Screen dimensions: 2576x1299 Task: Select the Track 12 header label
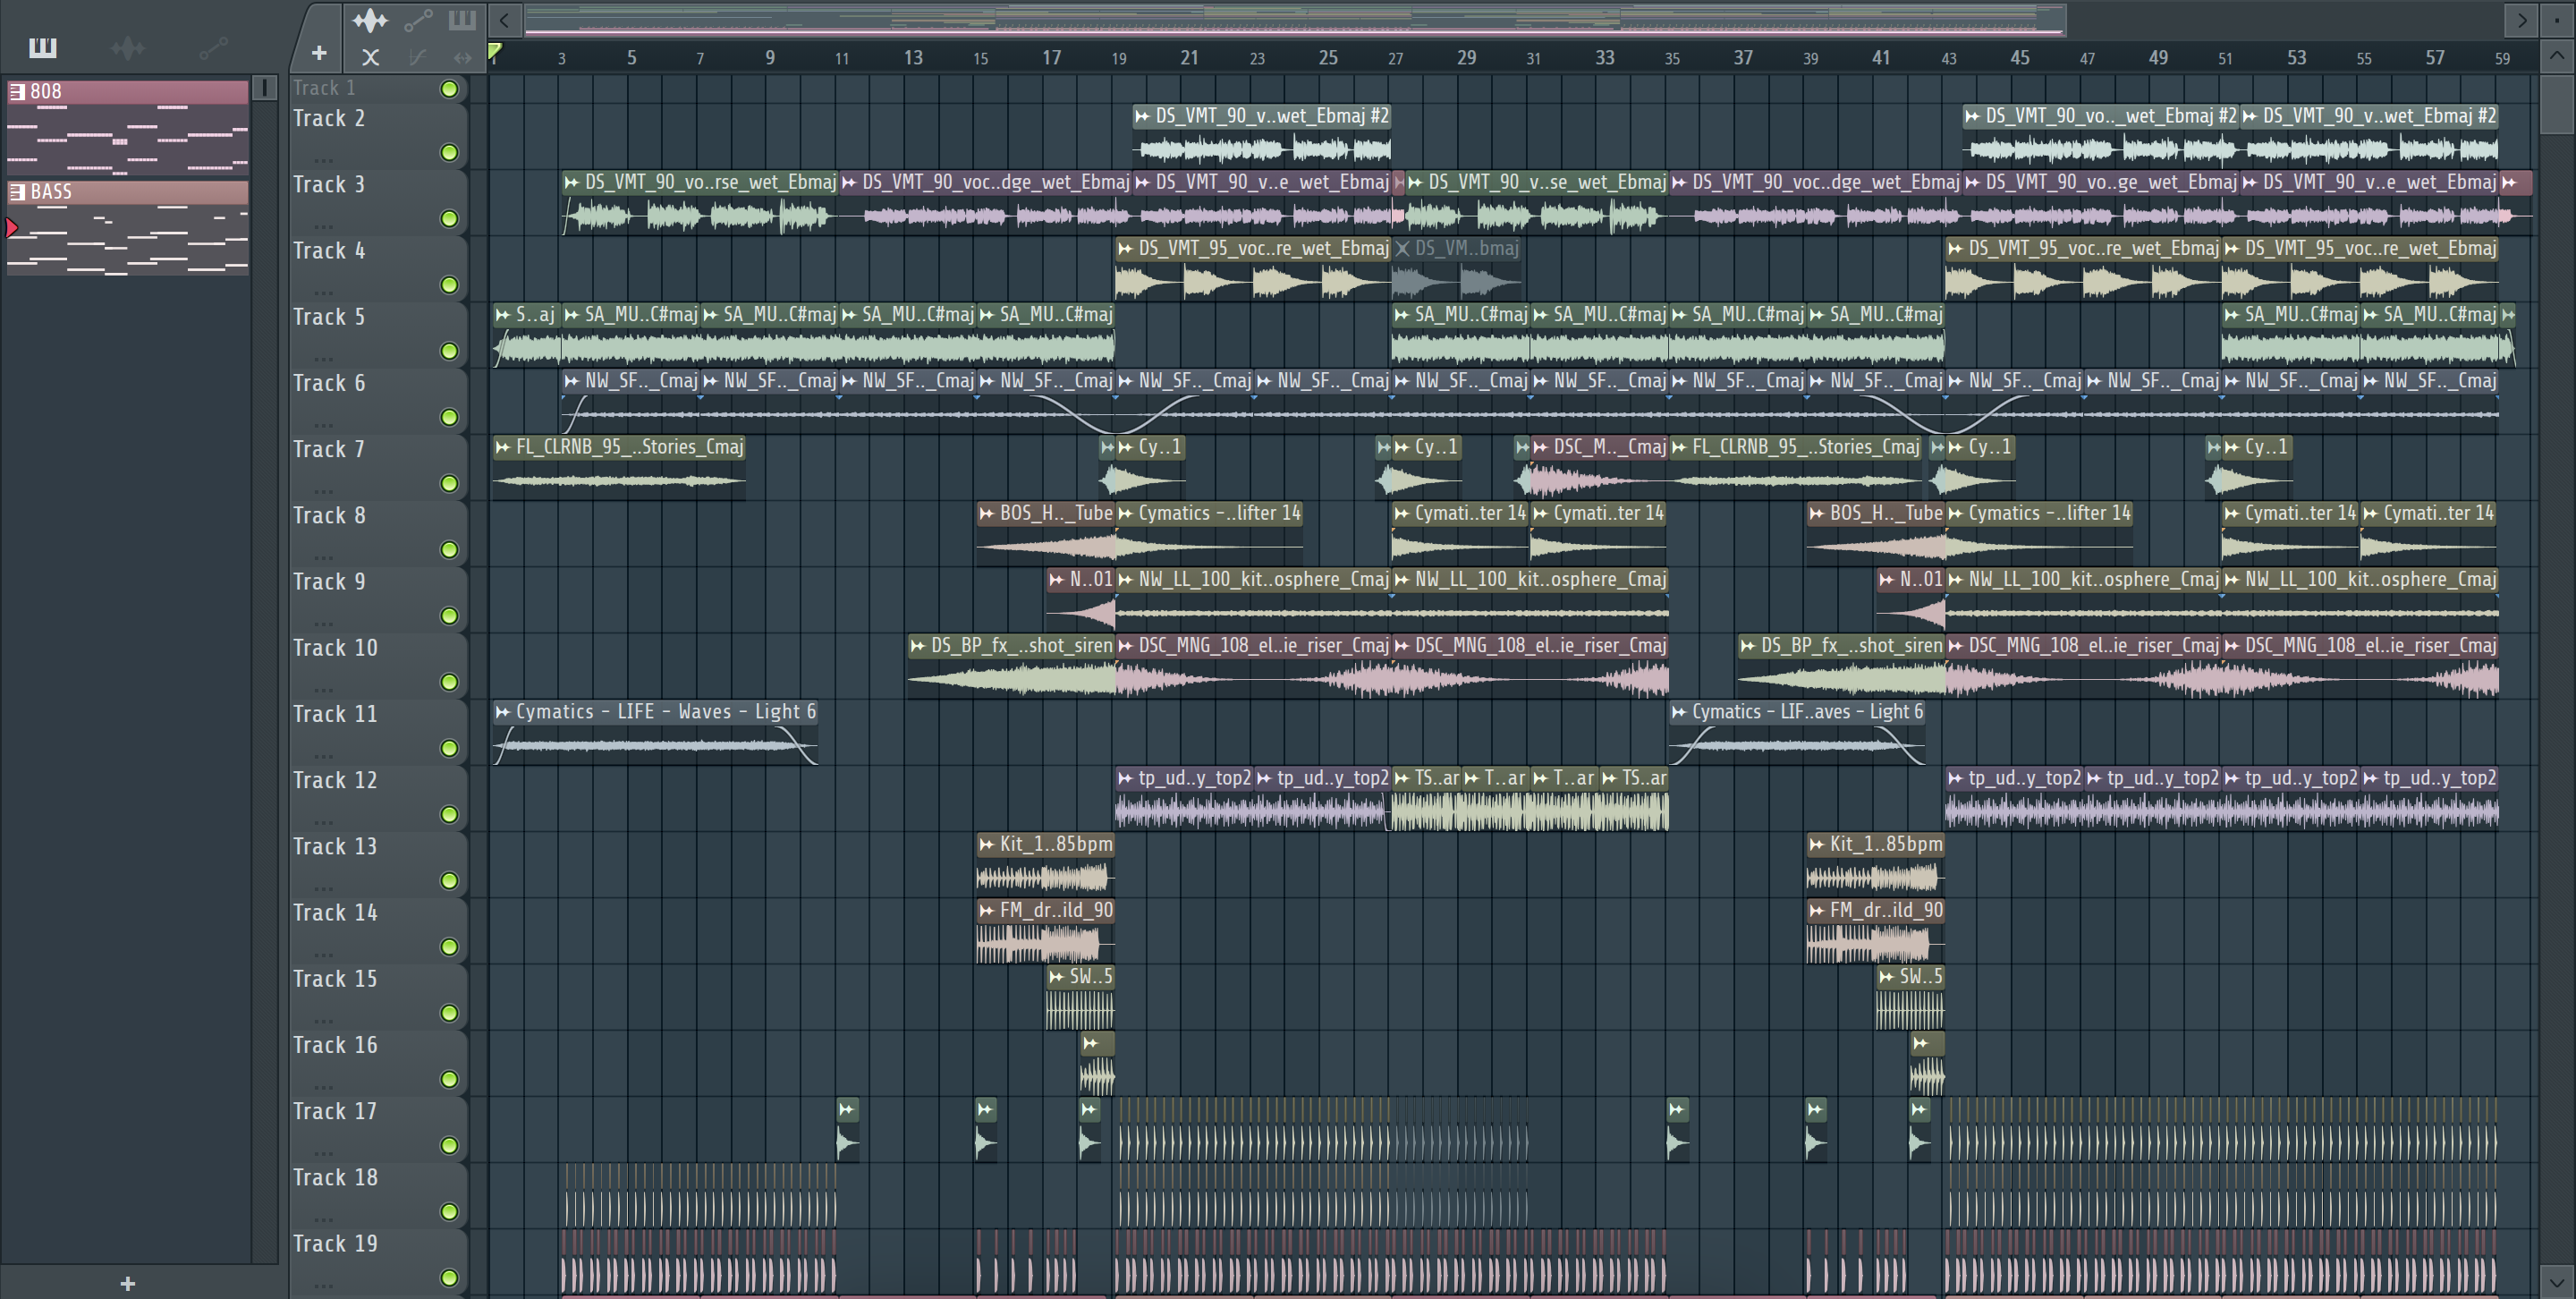point(335,781)
